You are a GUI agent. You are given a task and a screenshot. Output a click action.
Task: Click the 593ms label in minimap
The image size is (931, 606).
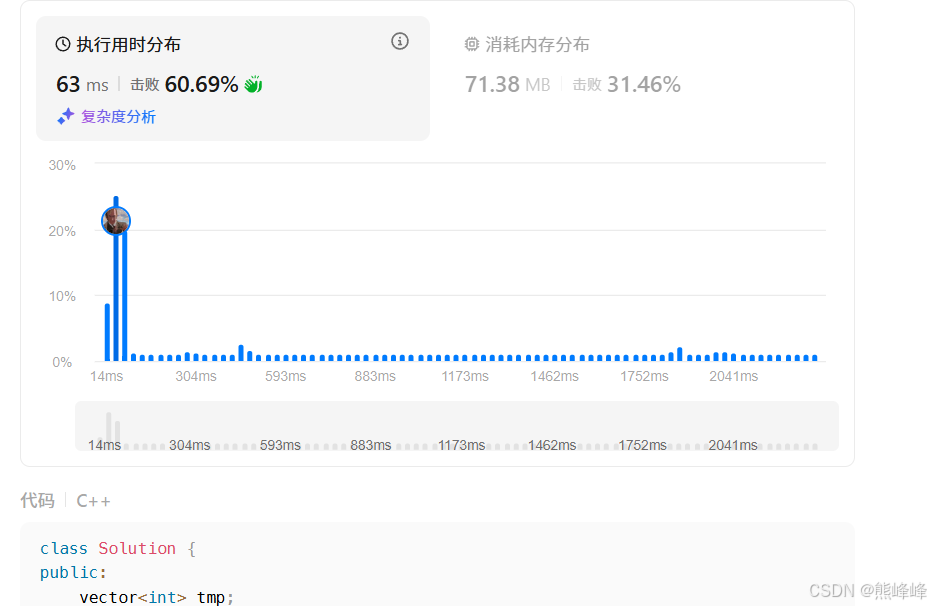[x=280, y=445]
